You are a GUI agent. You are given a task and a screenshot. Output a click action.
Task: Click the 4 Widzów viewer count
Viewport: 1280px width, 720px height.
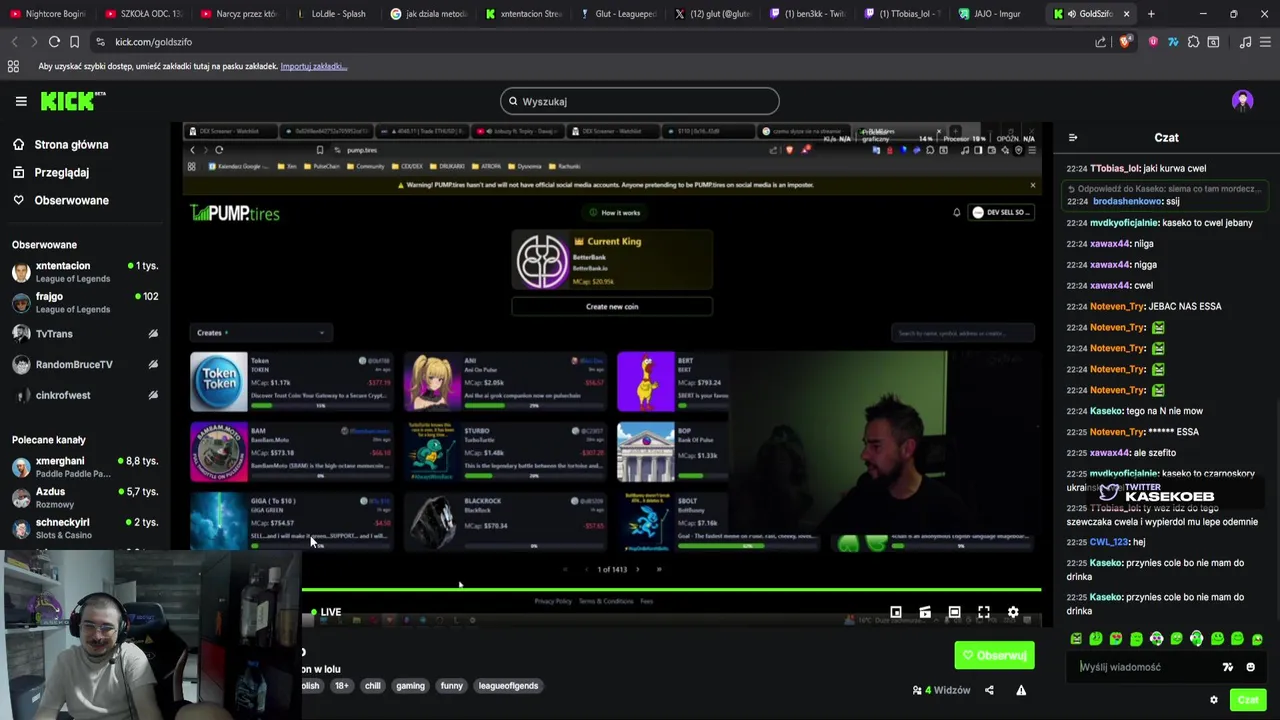click(x=941, y=690)
